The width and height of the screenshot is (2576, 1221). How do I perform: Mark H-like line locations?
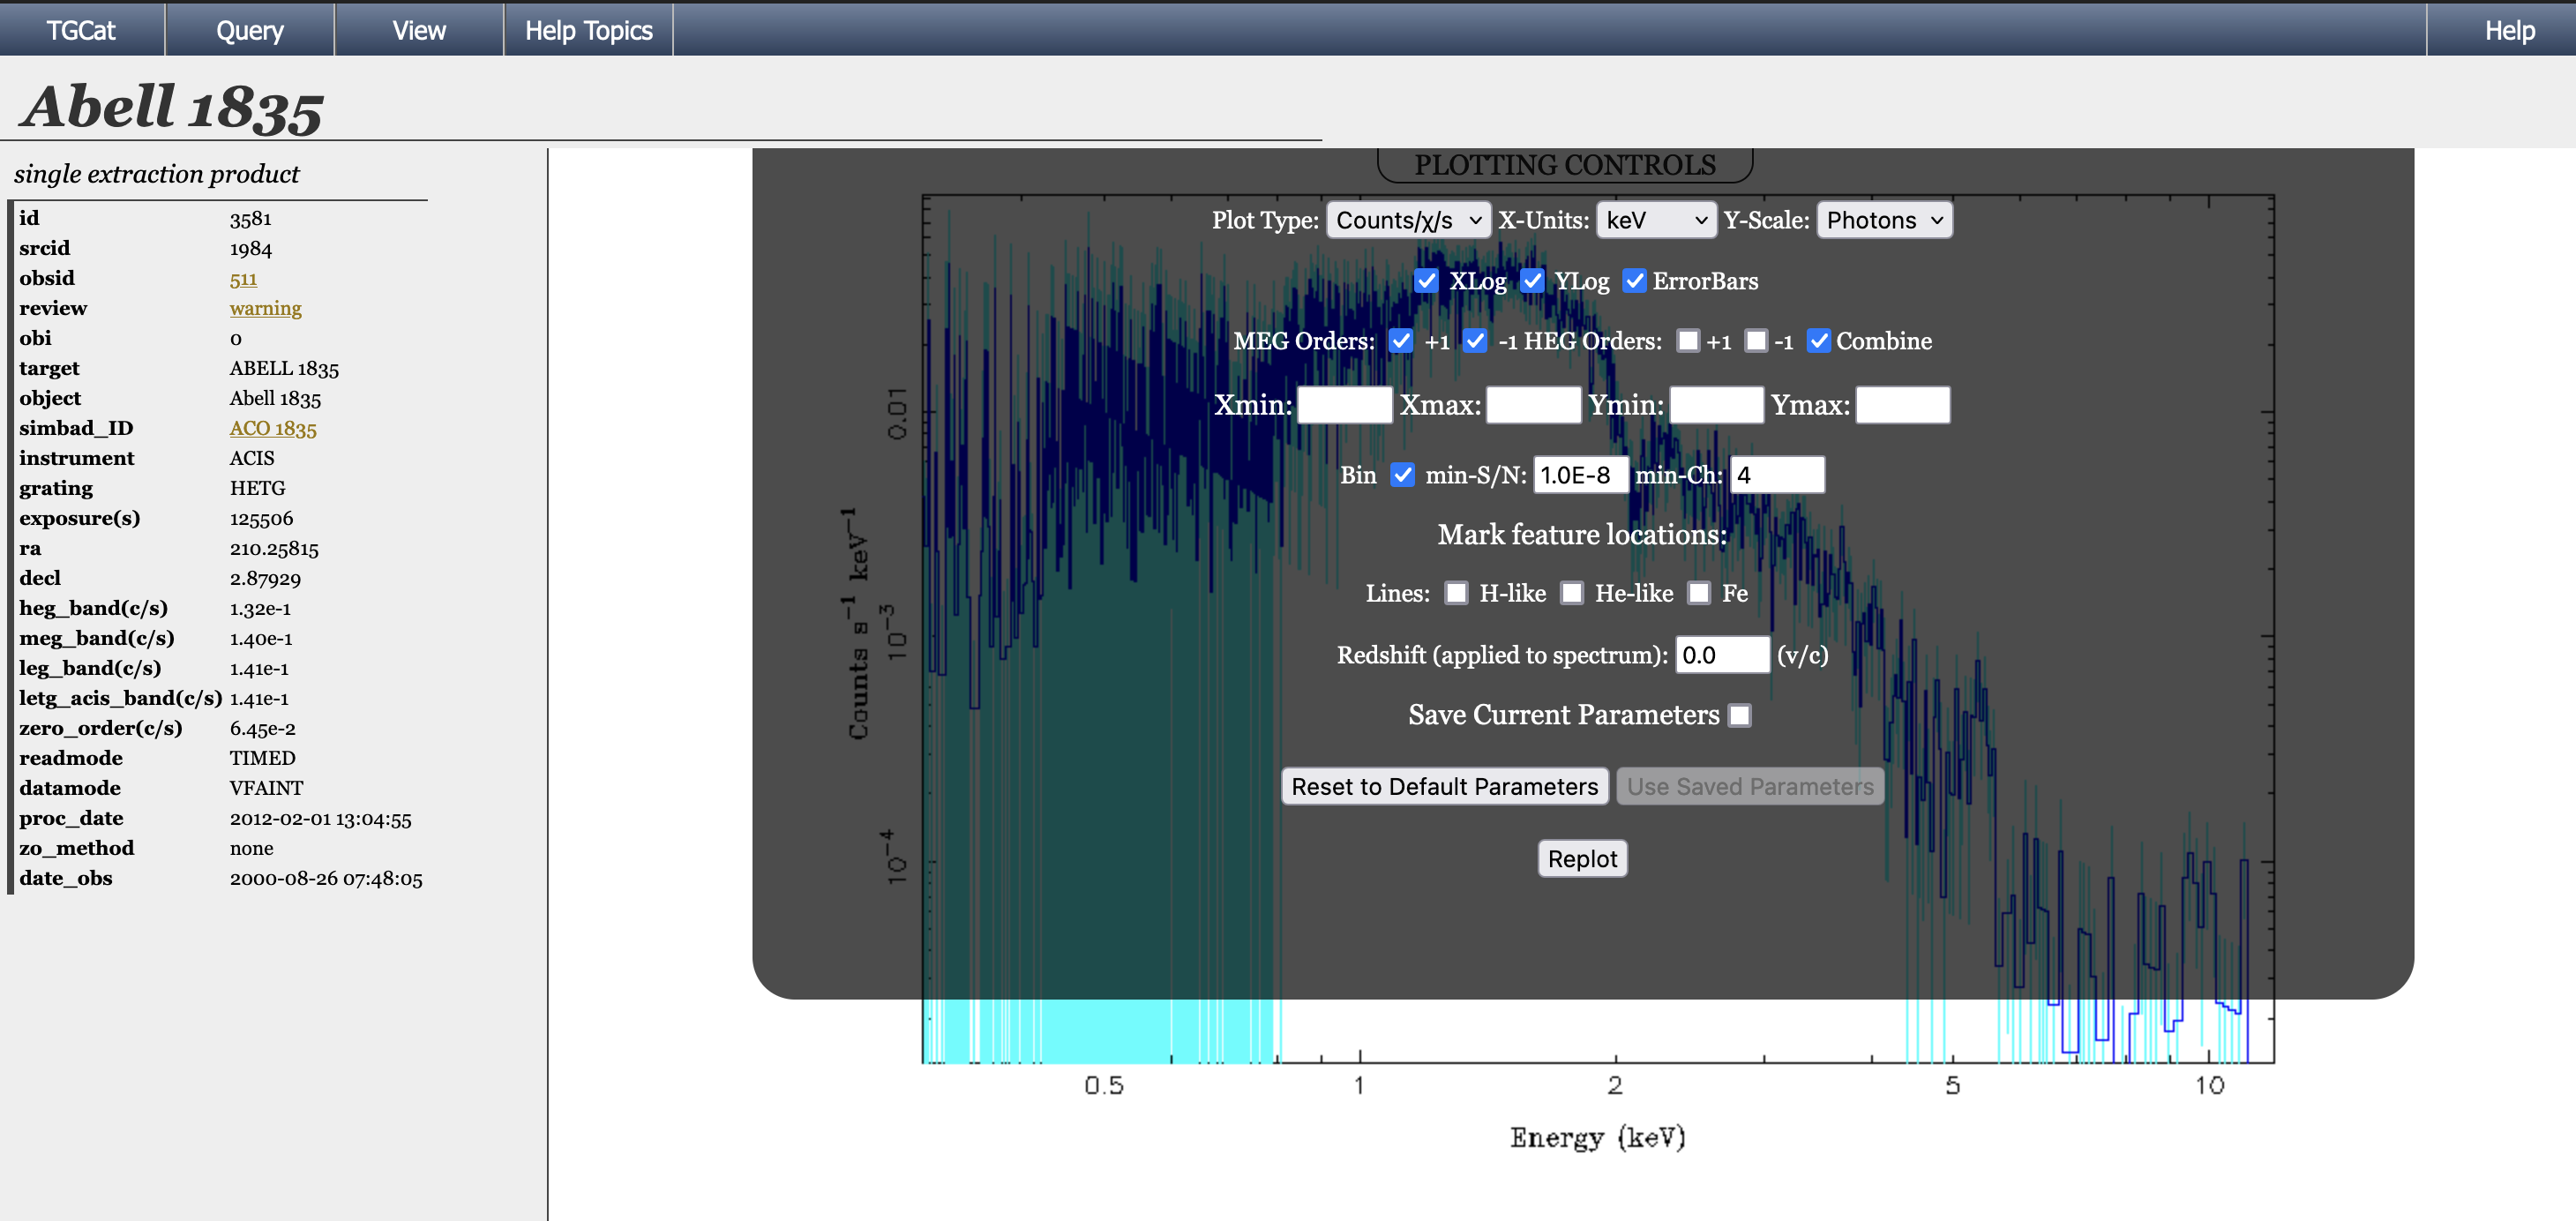[x=1456, y=593]
